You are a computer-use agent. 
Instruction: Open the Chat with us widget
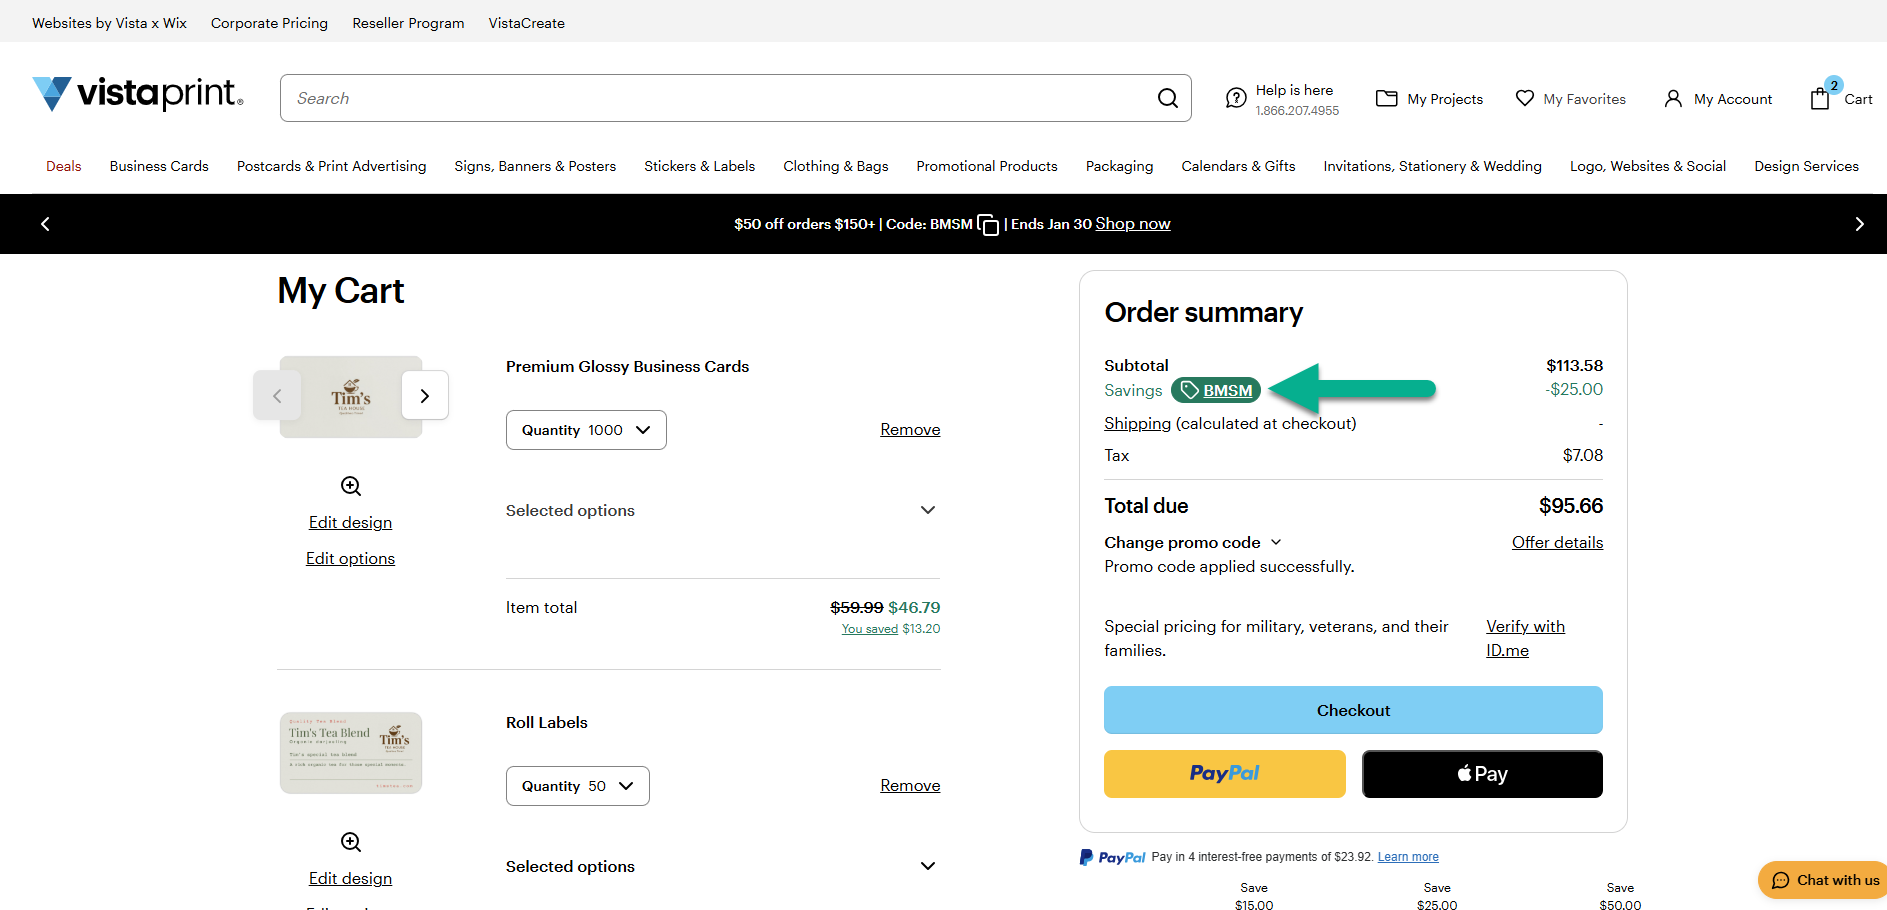pyautogui.click(x=1824, y=880)
